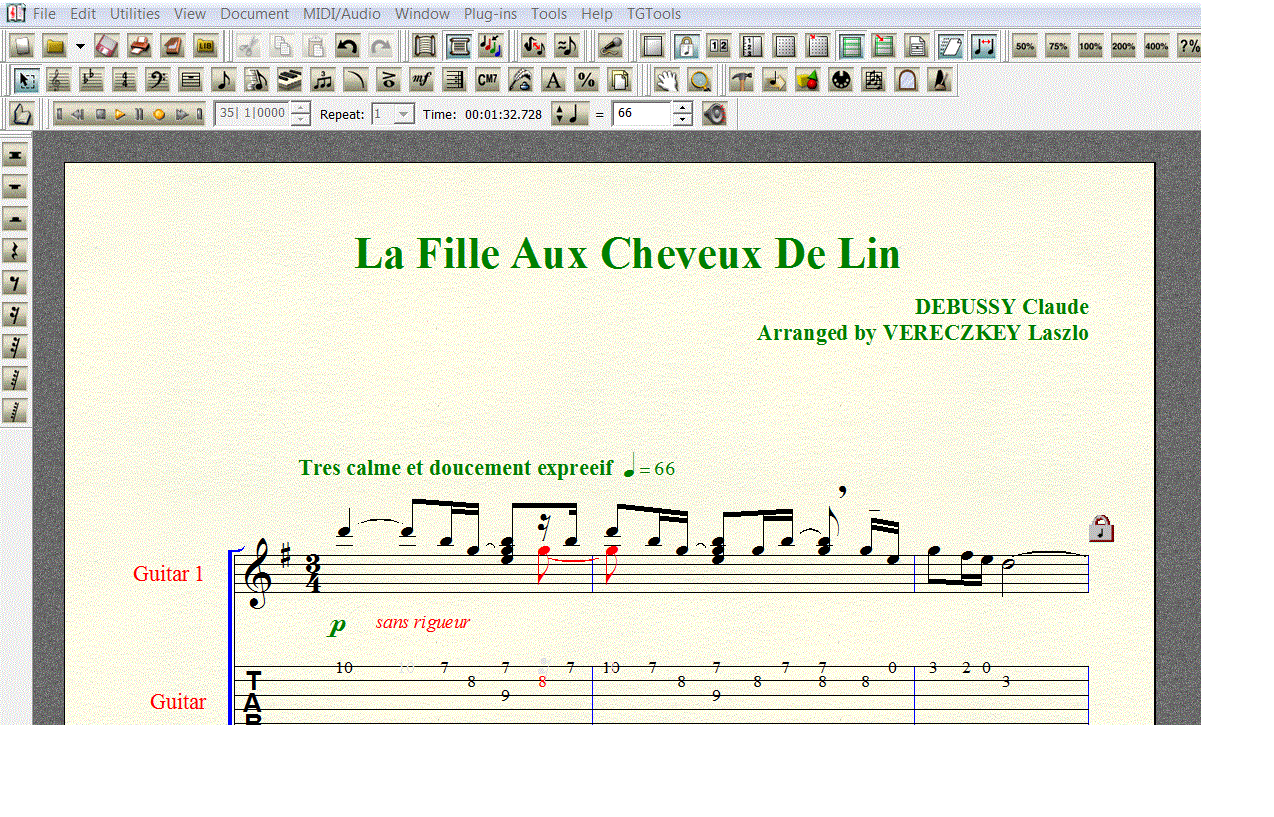
Task: Open the Plug-ins menu
Action: pyautogui.click(x=490, y=14)
